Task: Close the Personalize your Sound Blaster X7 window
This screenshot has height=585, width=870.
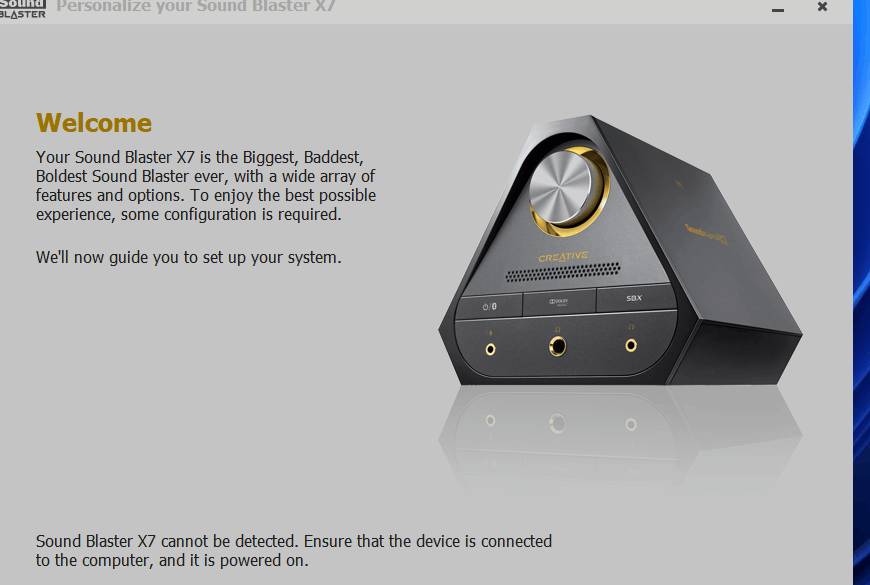Action: (822, 7)
